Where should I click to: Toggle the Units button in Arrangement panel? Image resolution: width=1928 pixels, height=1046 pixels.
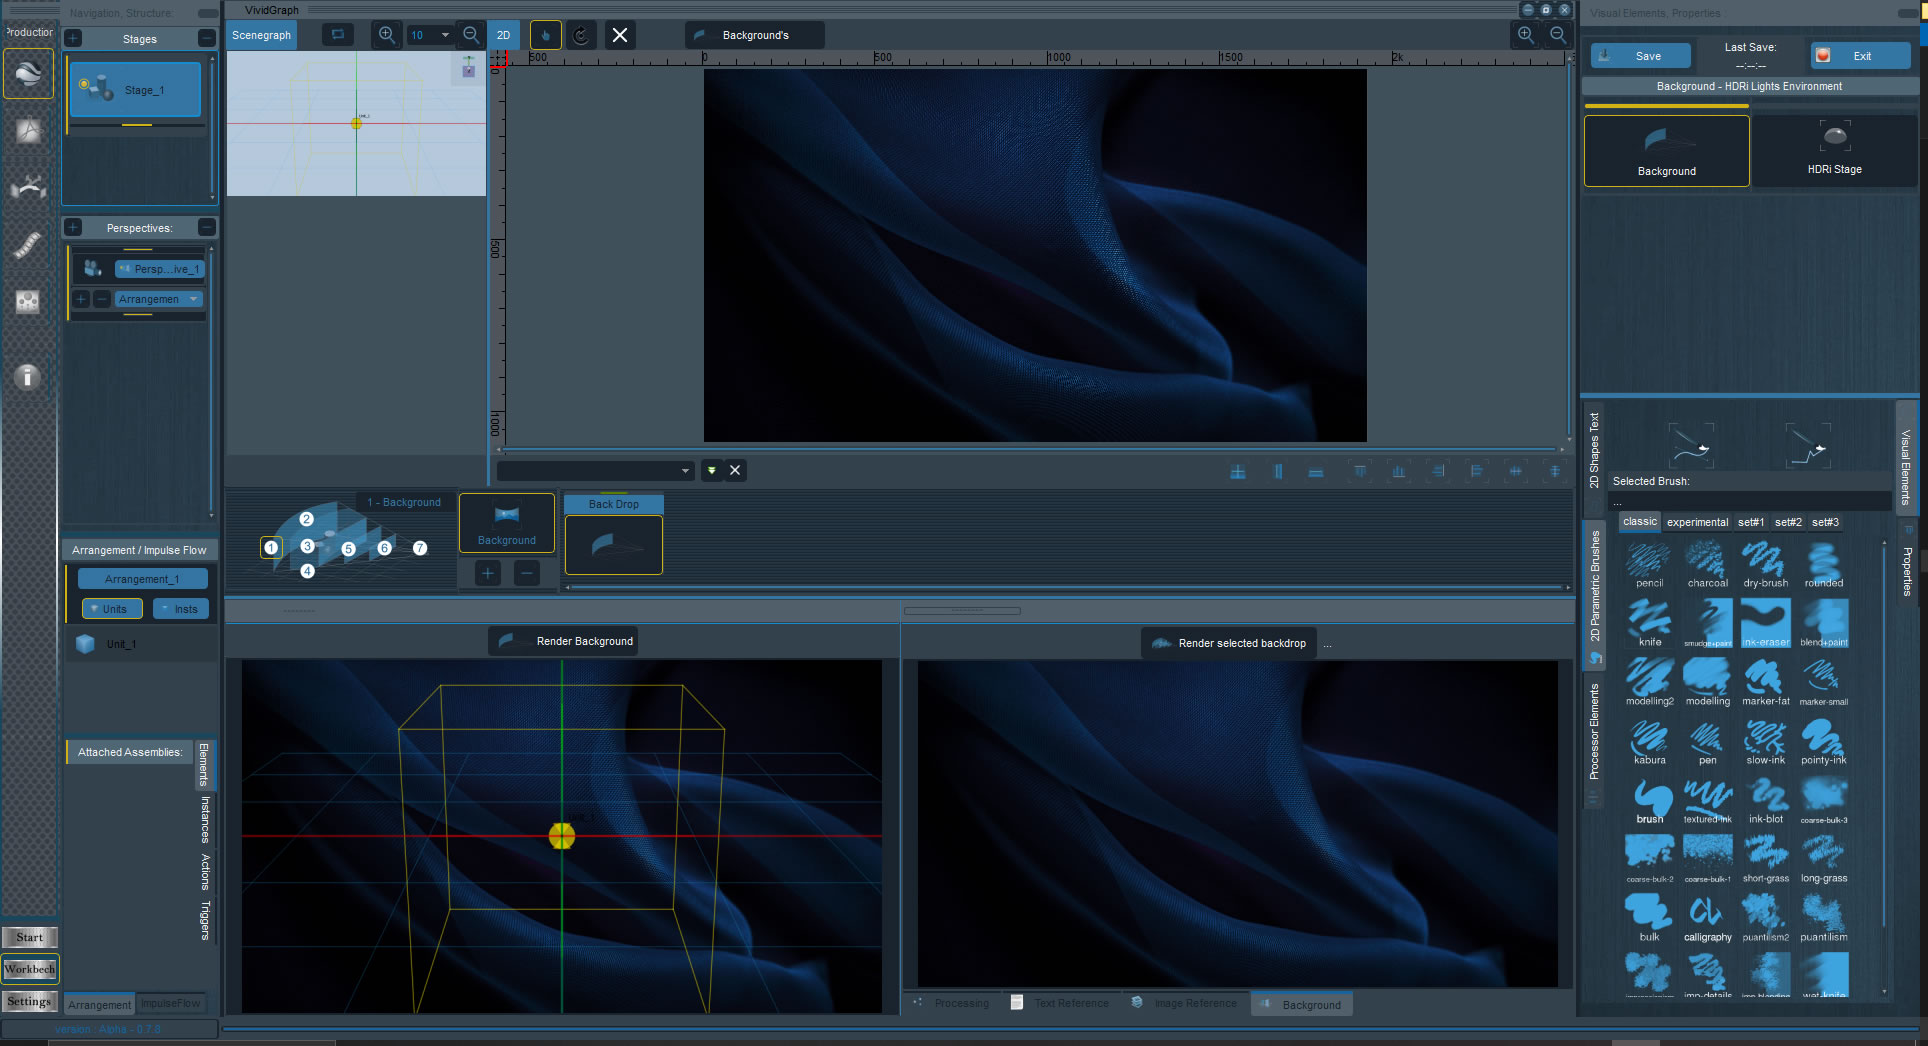click(112, 609)
